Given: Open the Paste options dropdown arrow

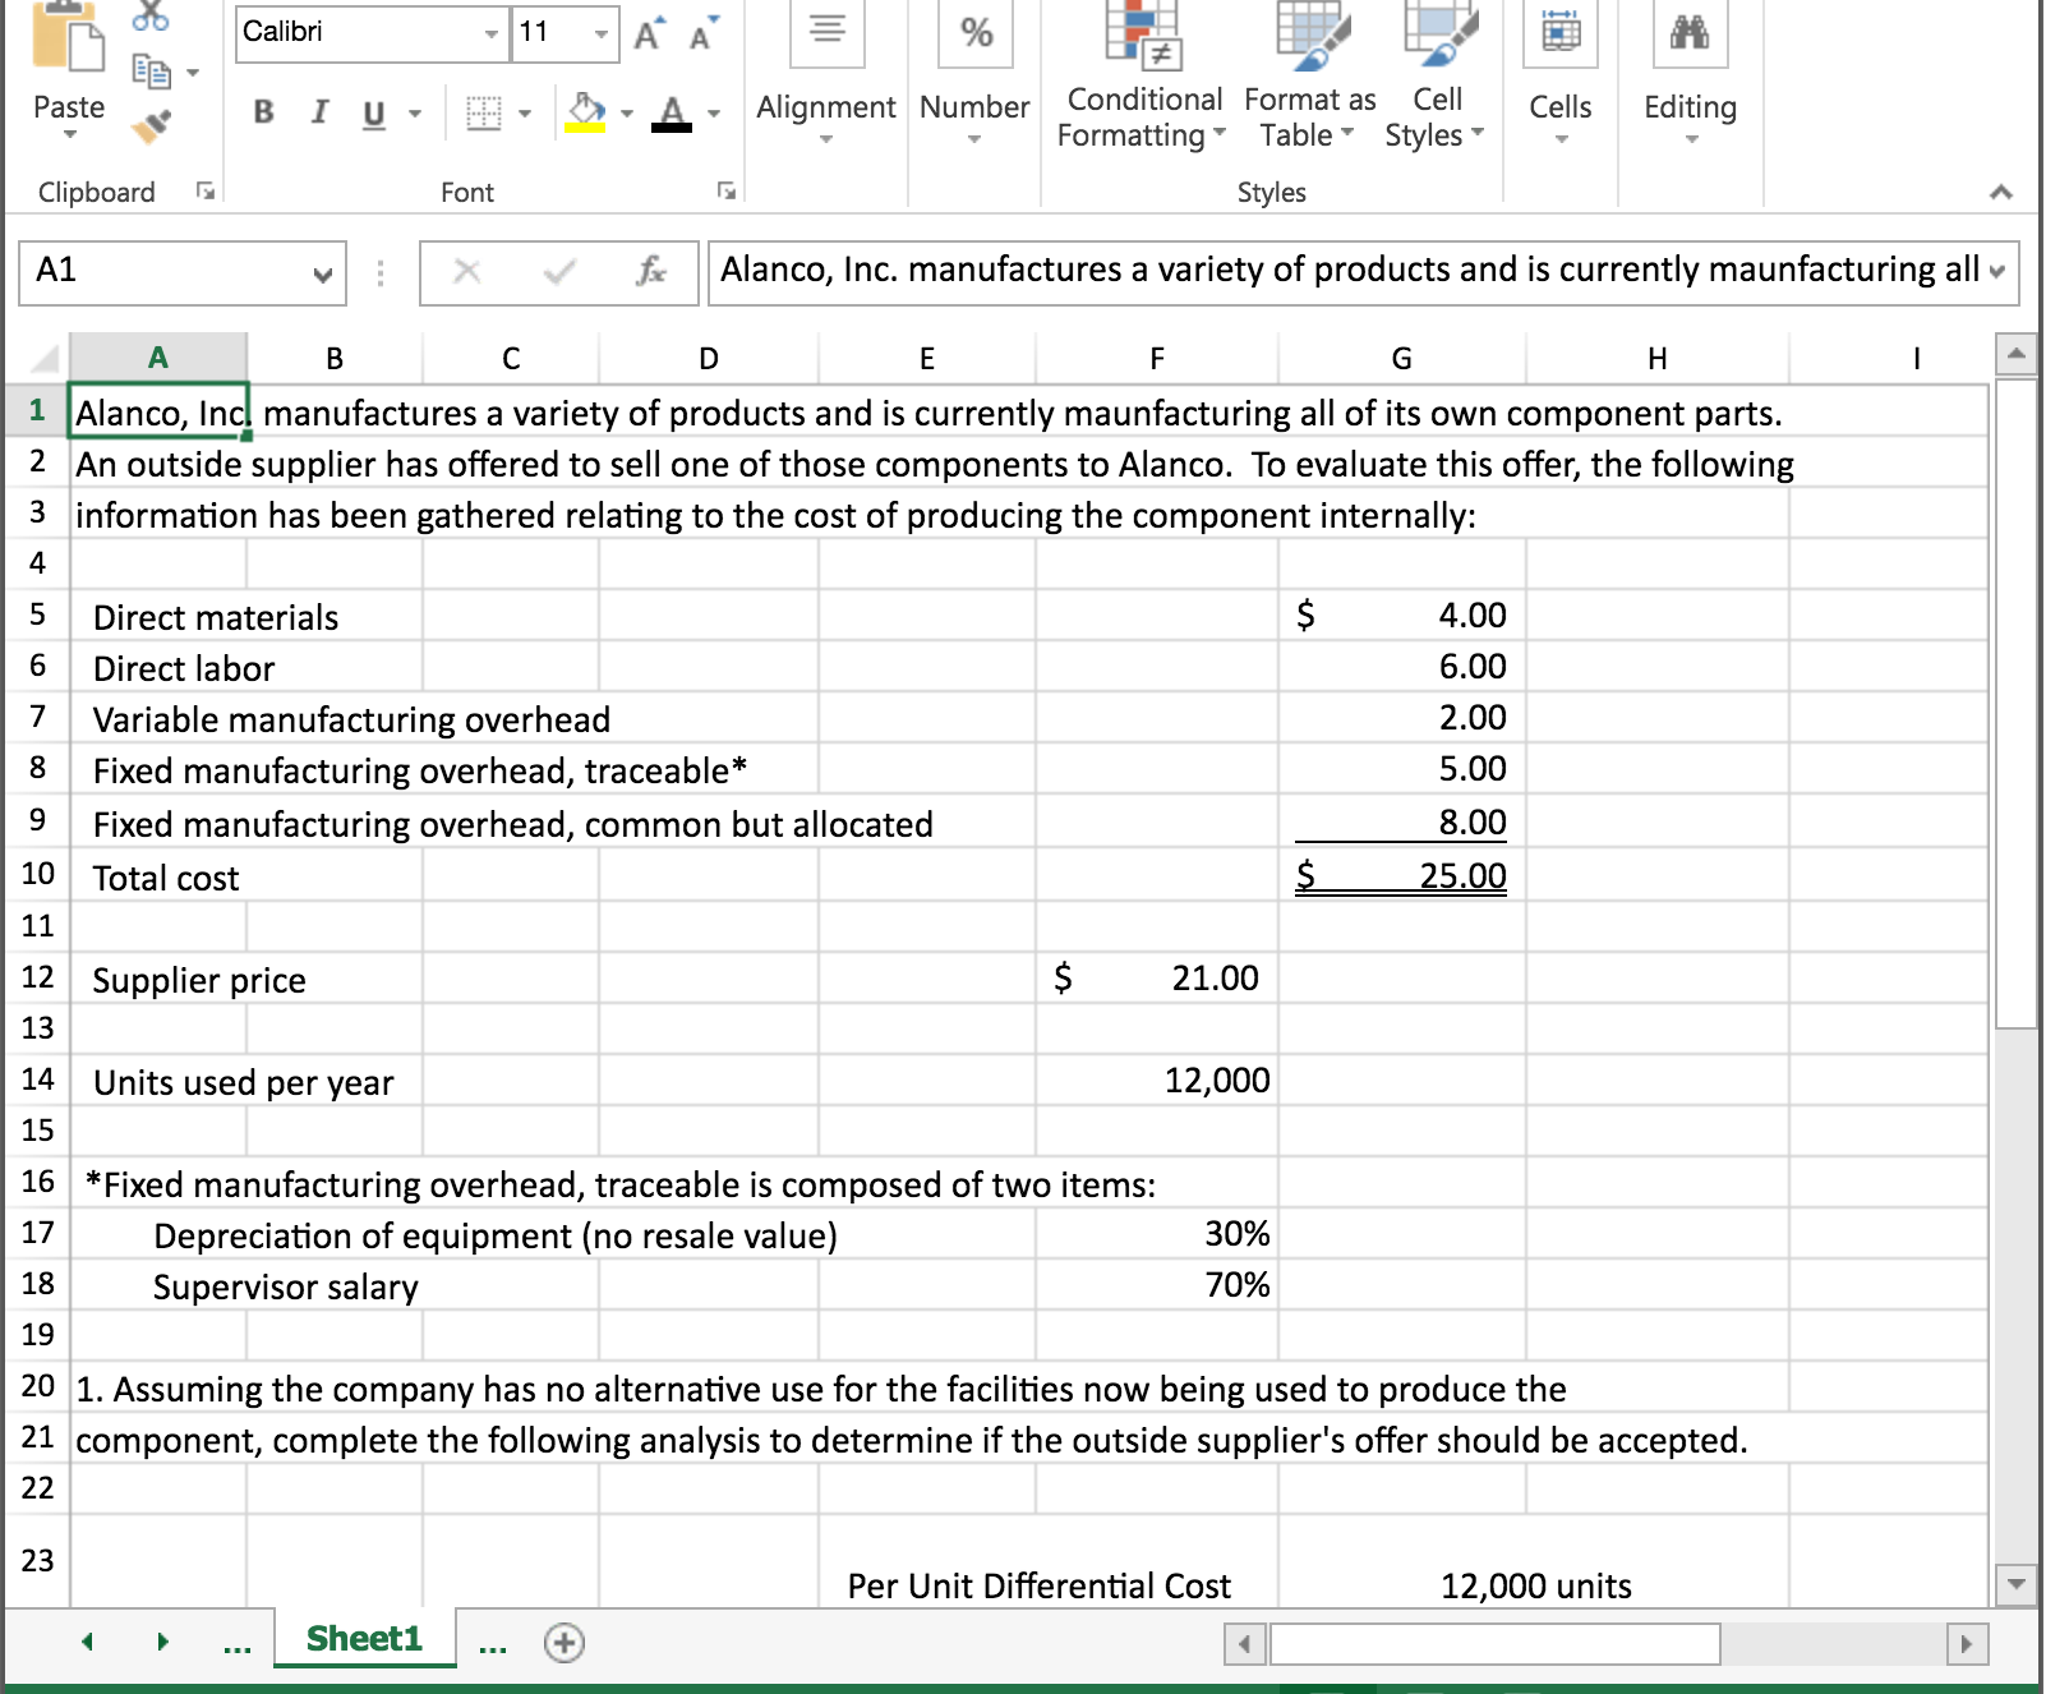Looking at the screenshot, I should coord(69,135).
